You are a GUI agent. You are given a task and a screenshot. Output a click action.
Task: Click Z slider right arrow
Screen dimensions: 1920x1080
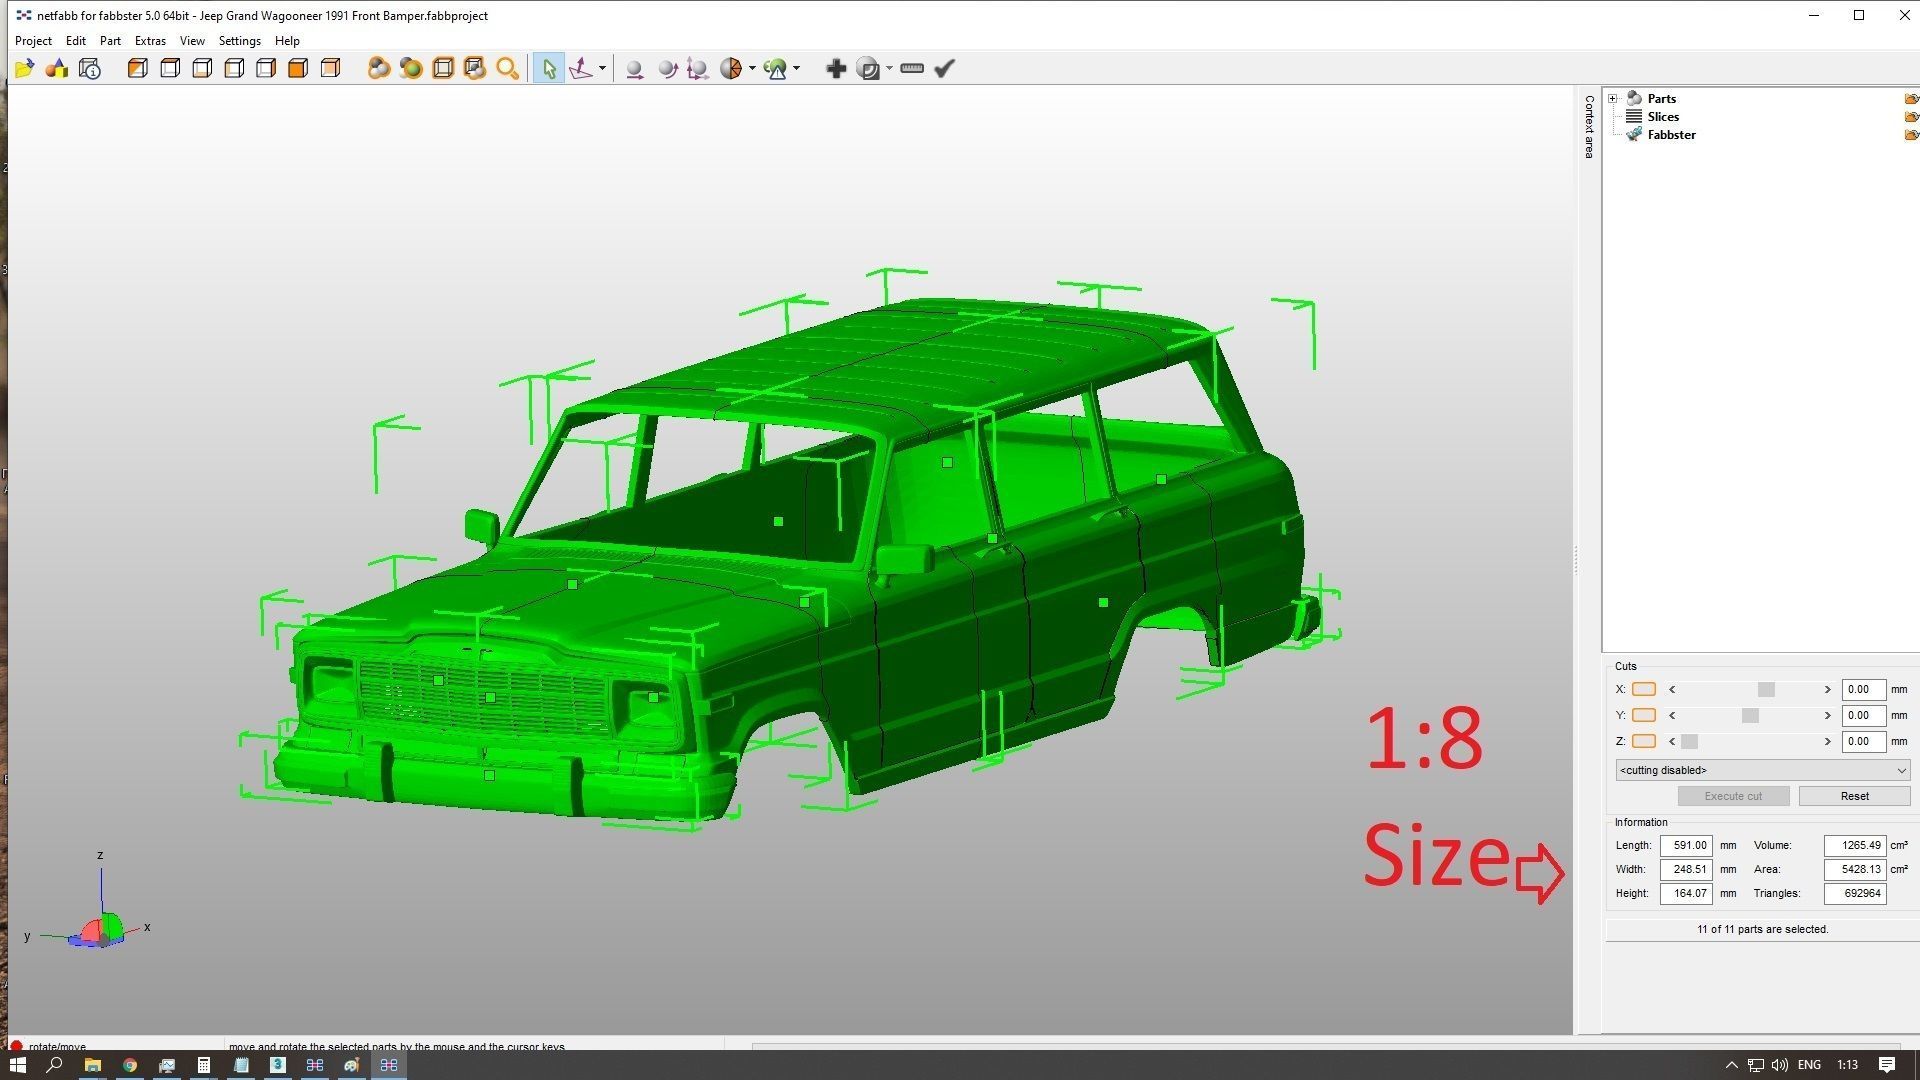1827,742
